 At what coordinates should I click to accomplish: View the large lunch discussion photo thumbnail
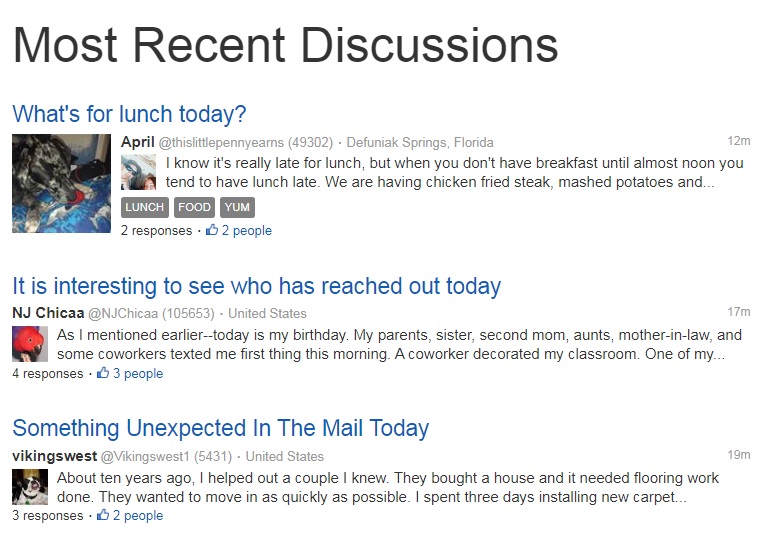click(61, 183)
